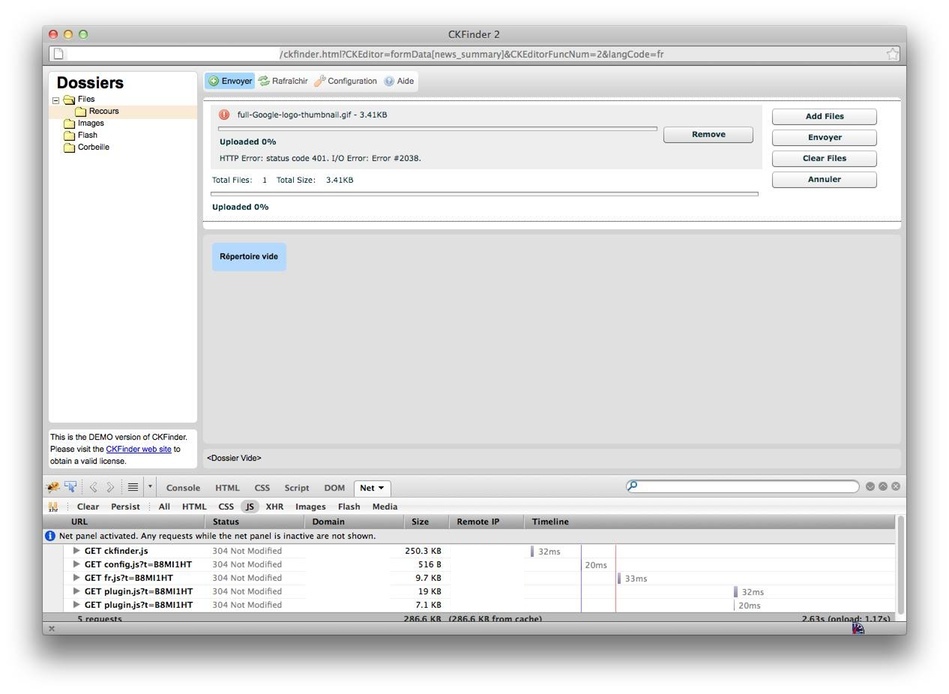Open the Net tab dropdown arrow

pos(381,488)
